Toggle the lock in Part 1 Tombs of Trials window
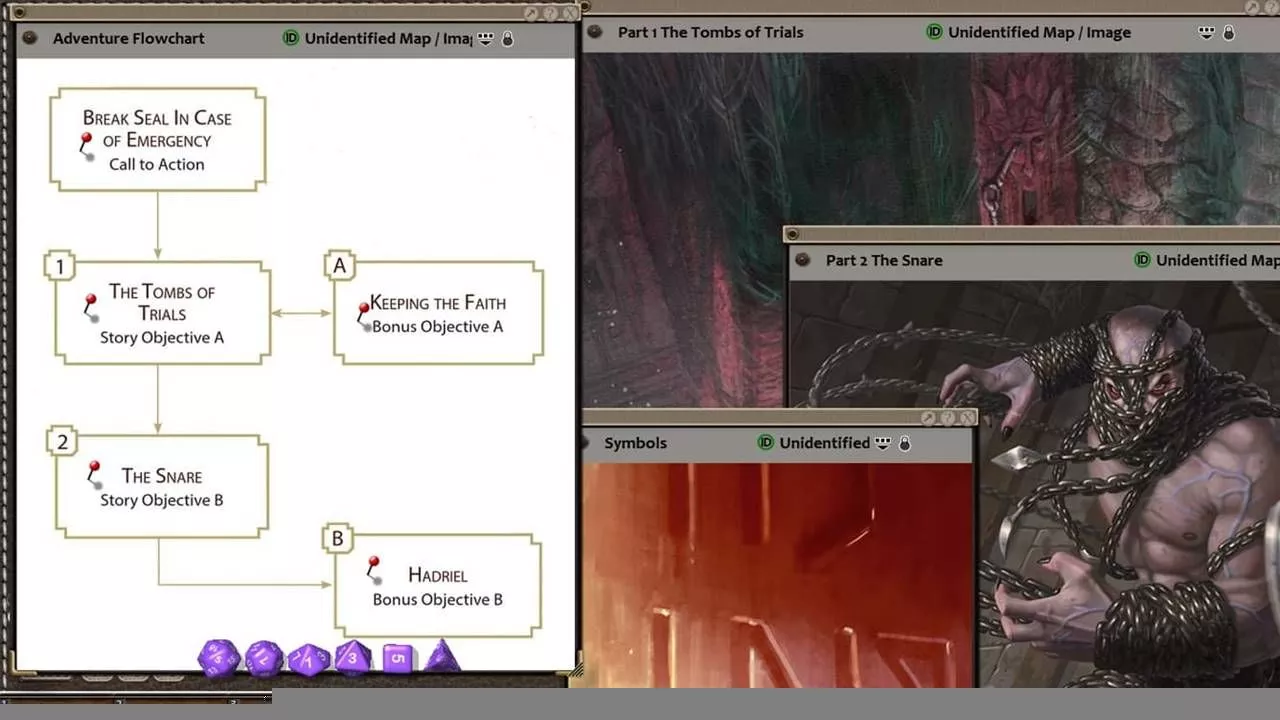1280x720 pixels. 1228,32
